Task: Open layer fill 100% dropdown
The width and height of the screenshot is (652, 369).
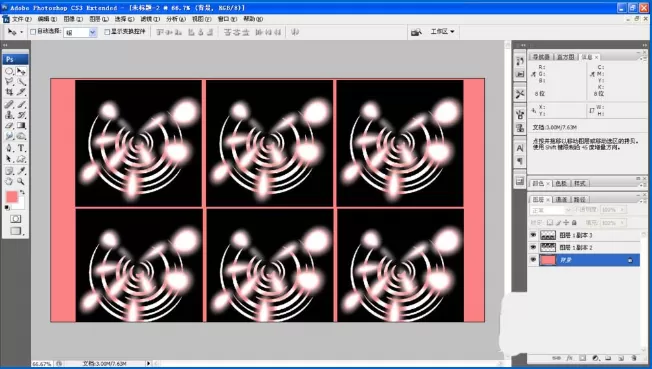Action: 622,223
